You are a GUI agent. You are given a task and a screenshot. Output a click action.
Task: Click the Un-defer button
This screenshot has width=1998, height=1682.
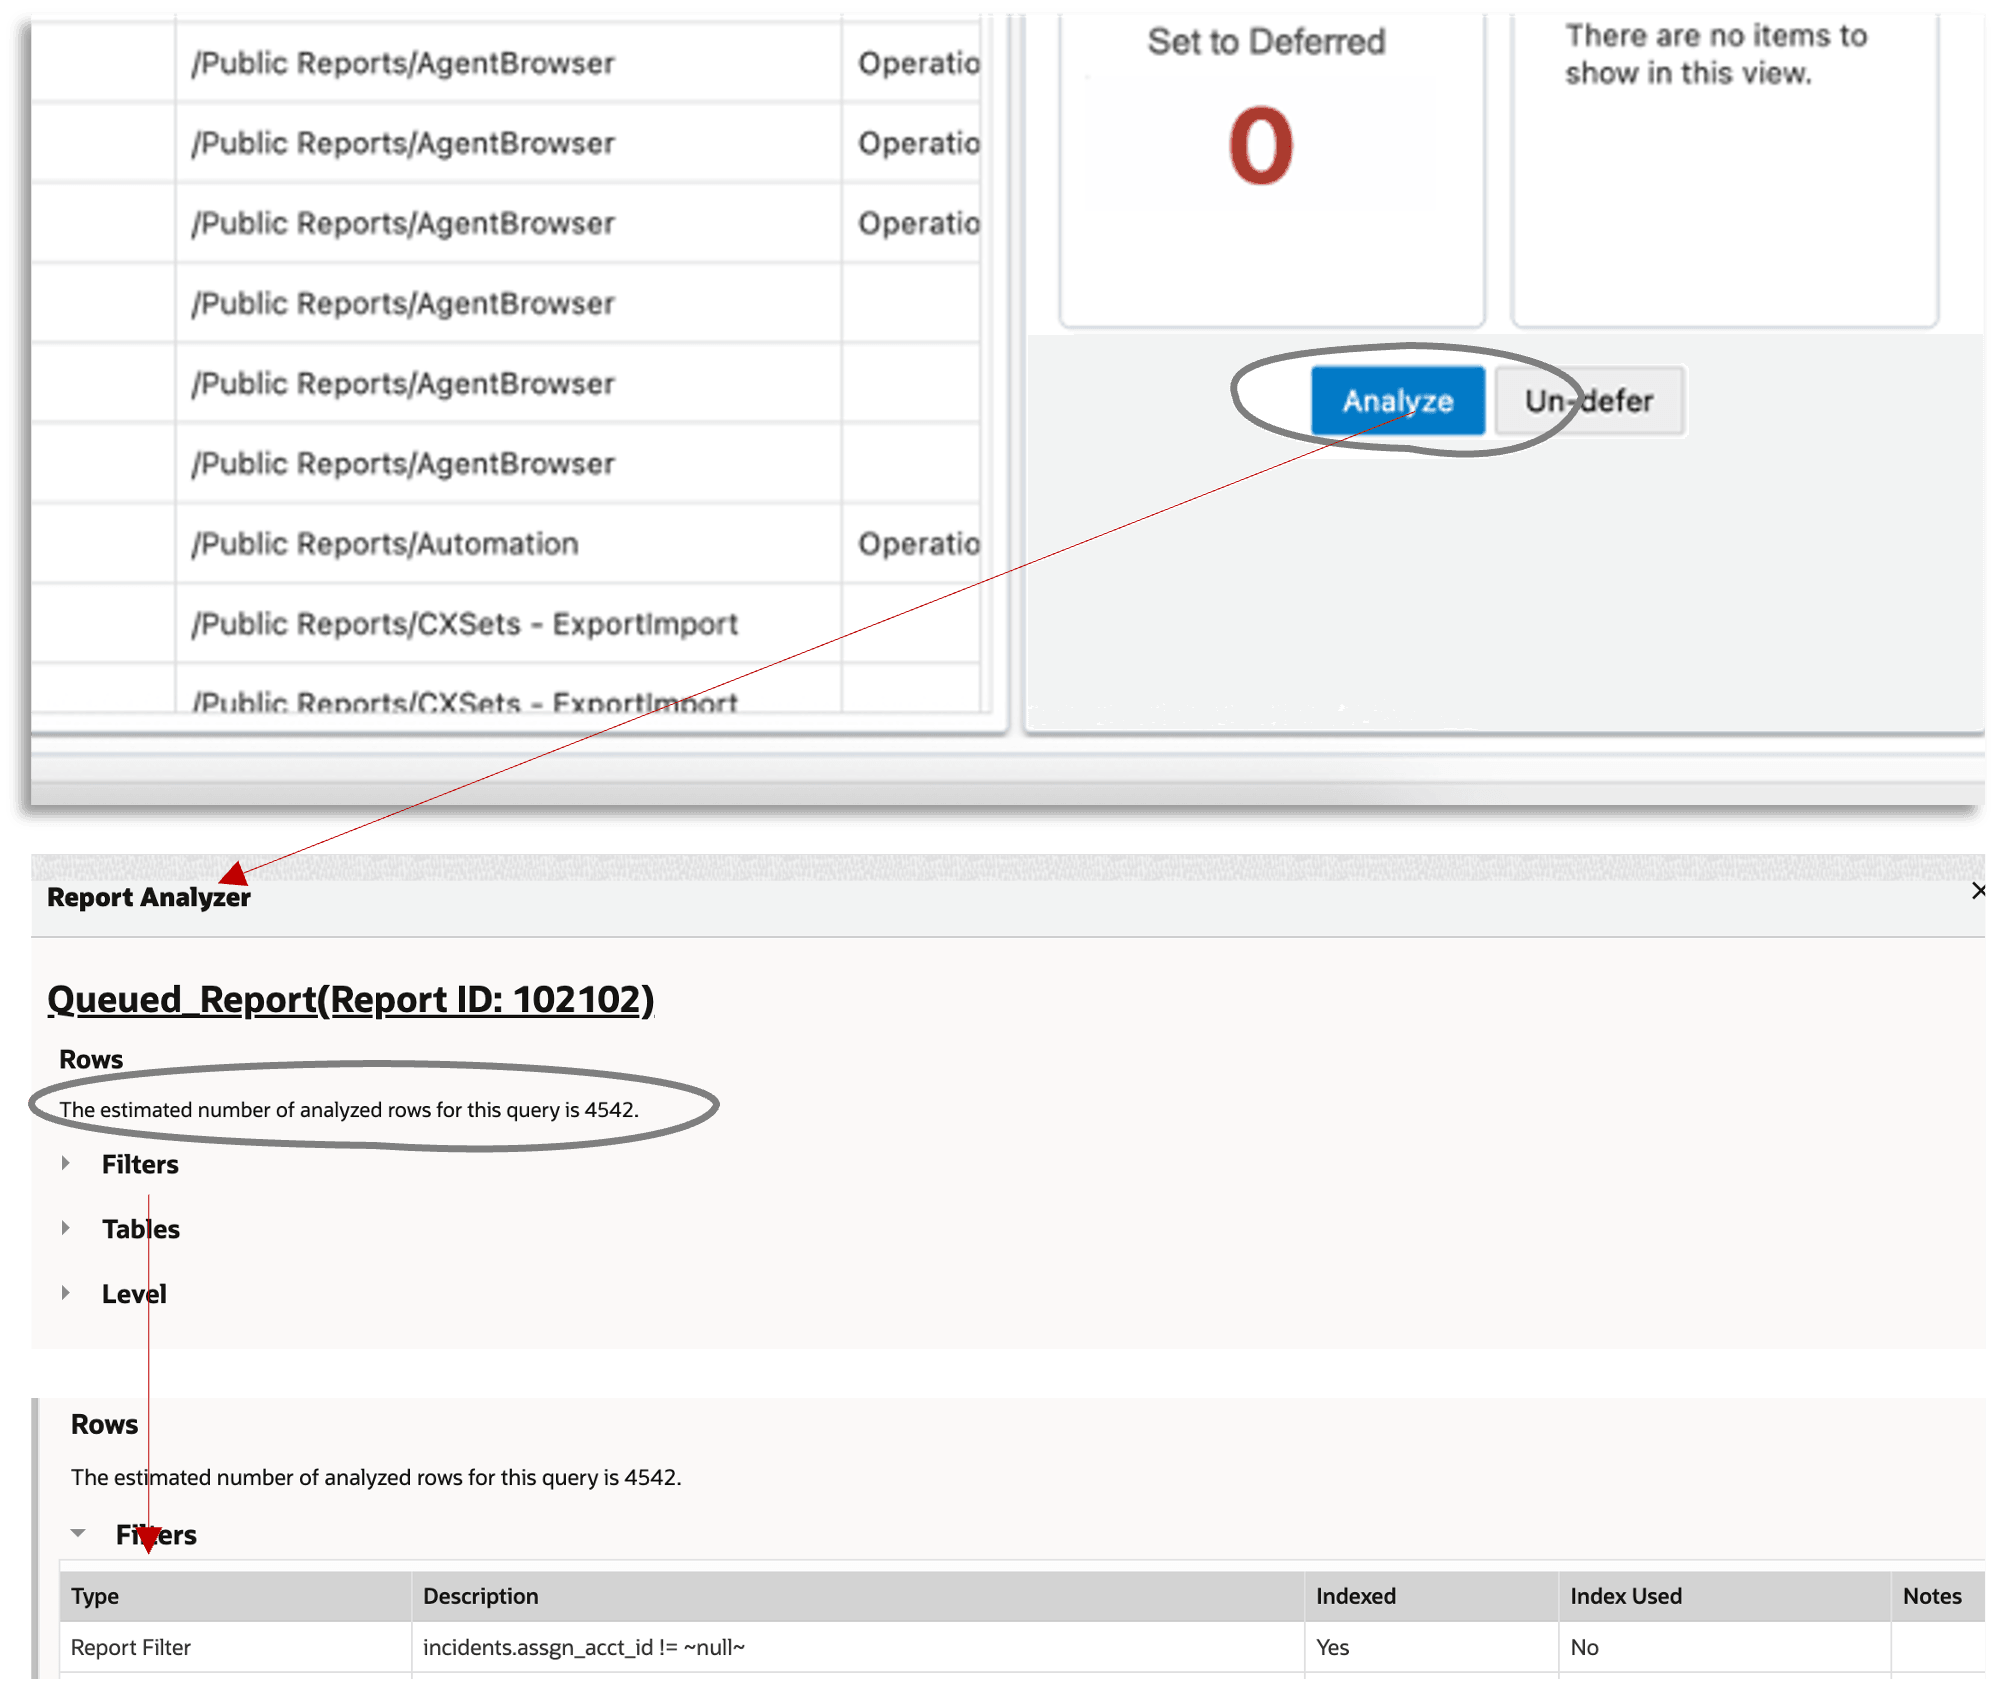tap(1589, 401)
